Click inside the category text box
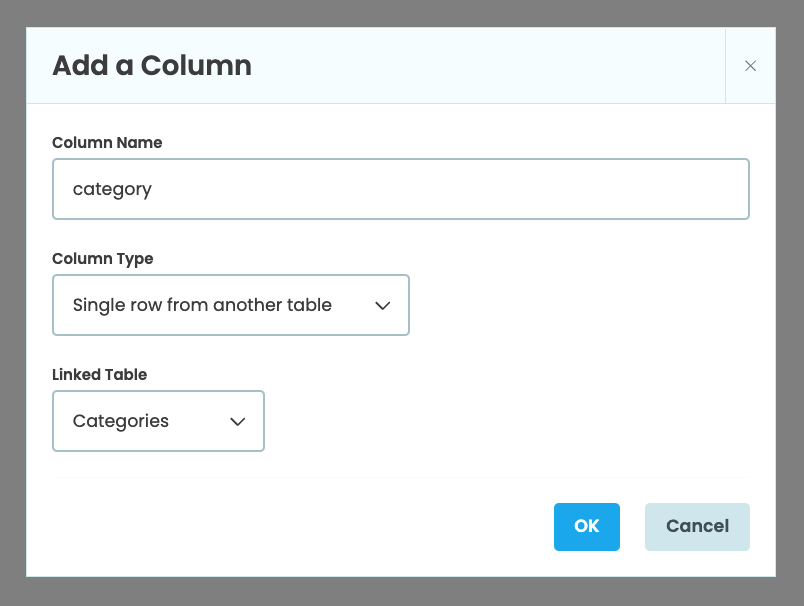The image size is (804, 606). coord(400,189)
